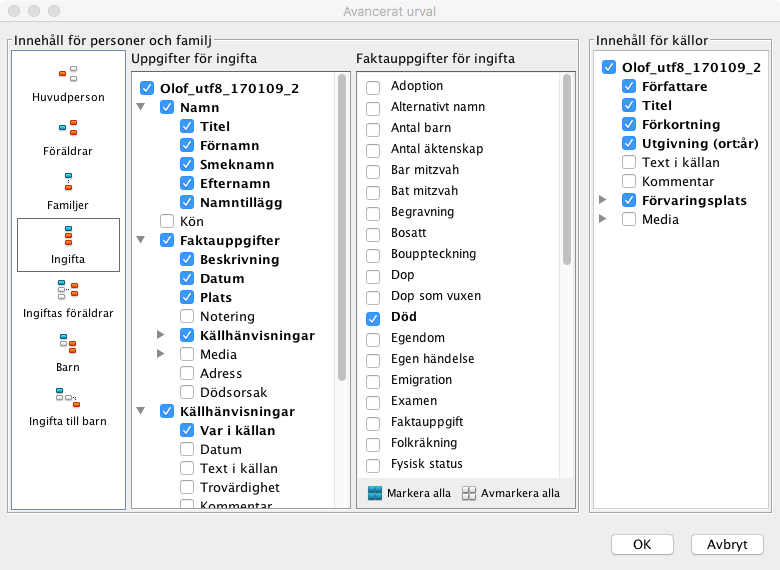This screenshot has width=780, height=570.
Task: Select the Ingifta relation icon
Action: pos(68,236)
